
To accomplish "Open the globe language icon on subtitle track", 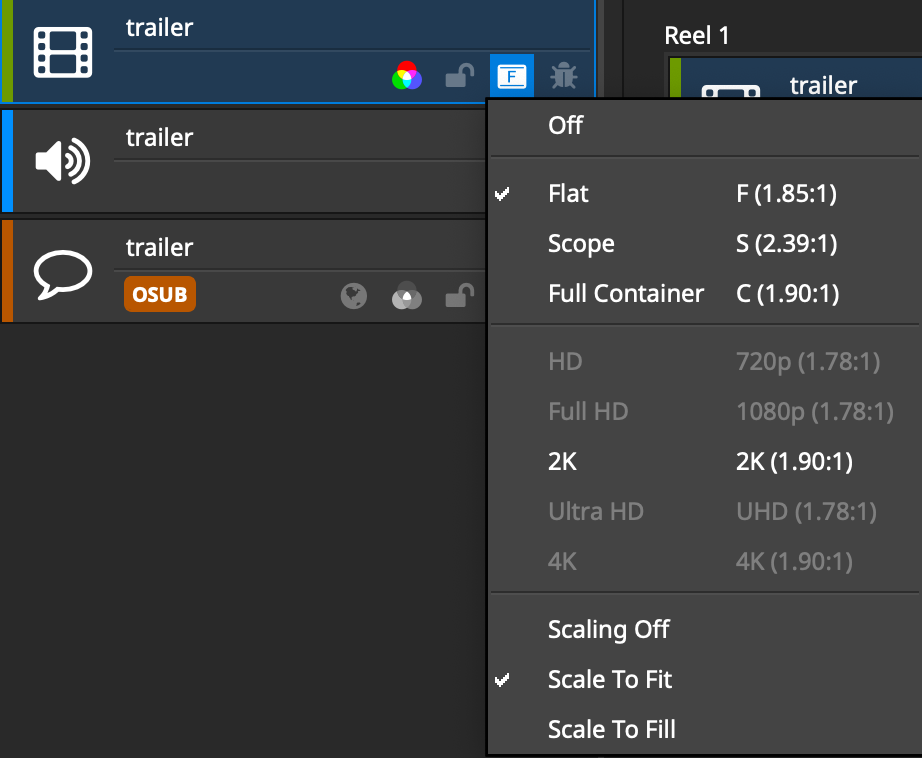I will click(354, 296).
